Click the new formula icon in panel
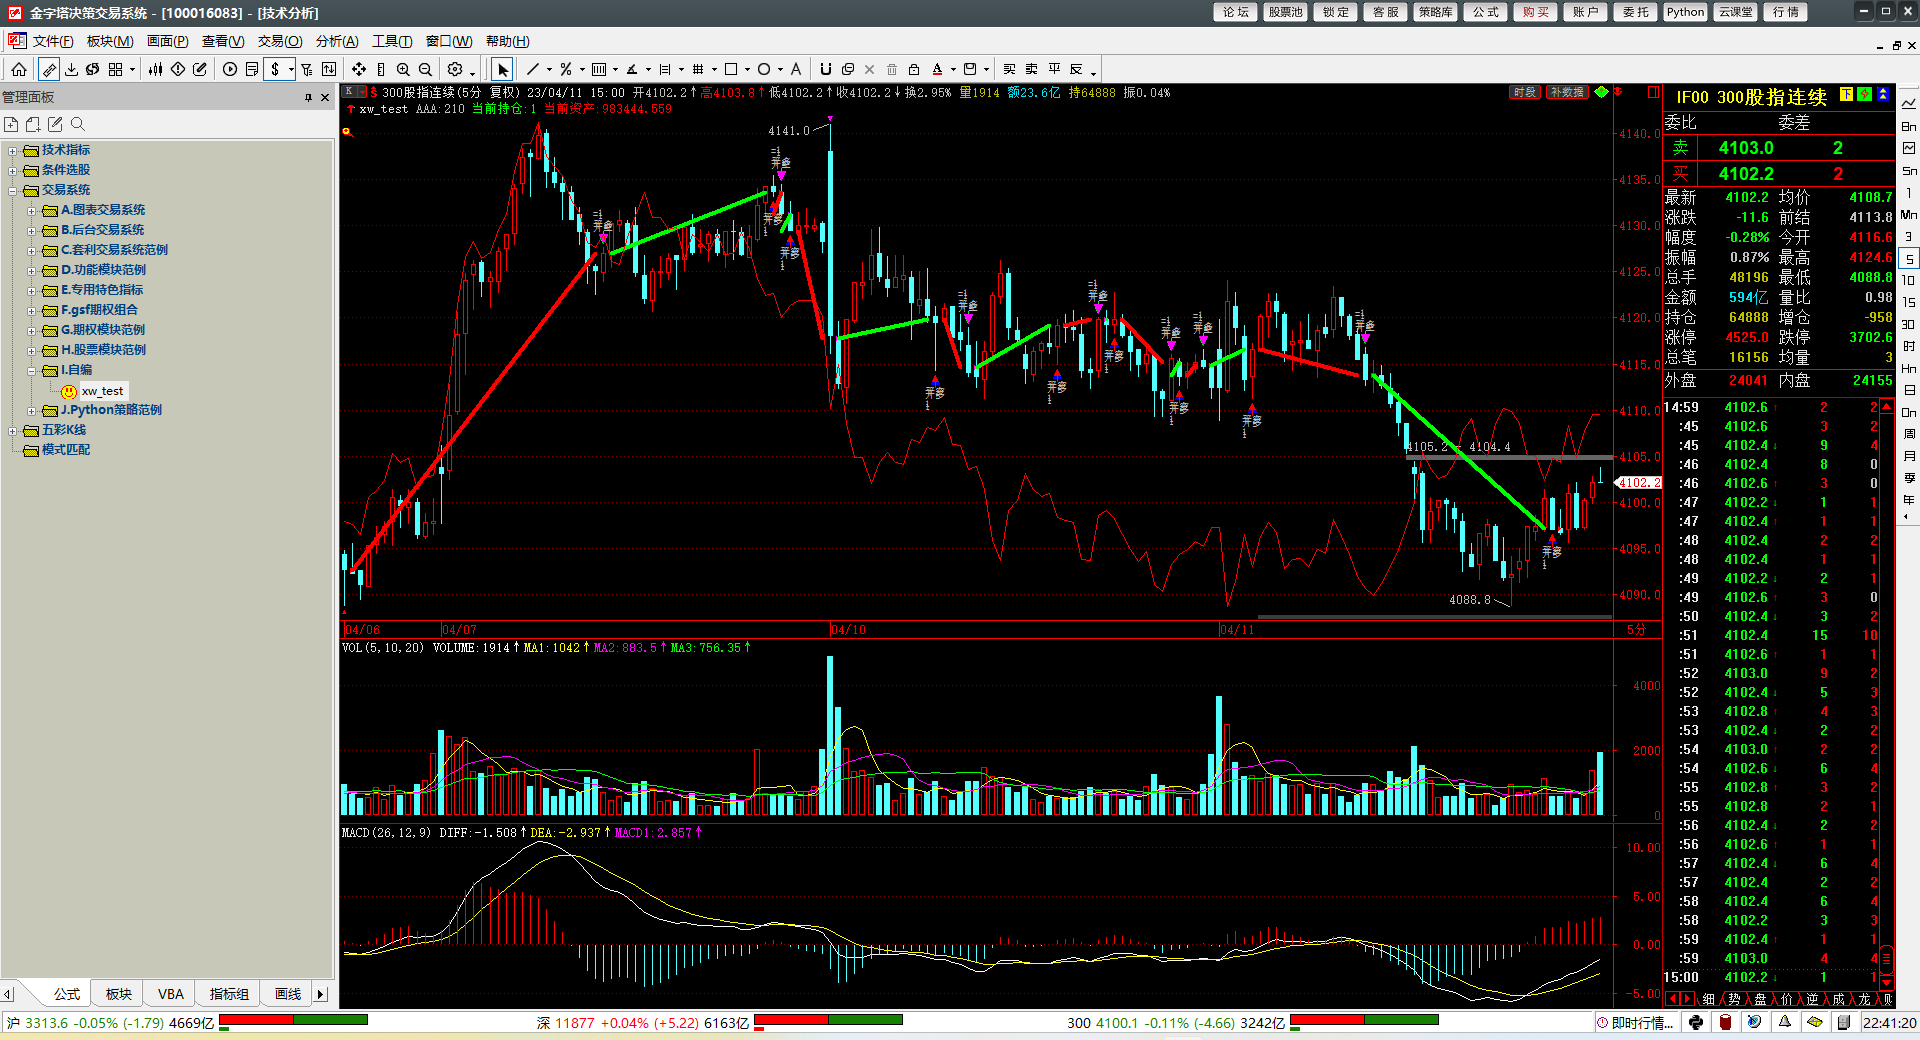The height and width of the screenshot is (1040, 1920). pos(11,124)
